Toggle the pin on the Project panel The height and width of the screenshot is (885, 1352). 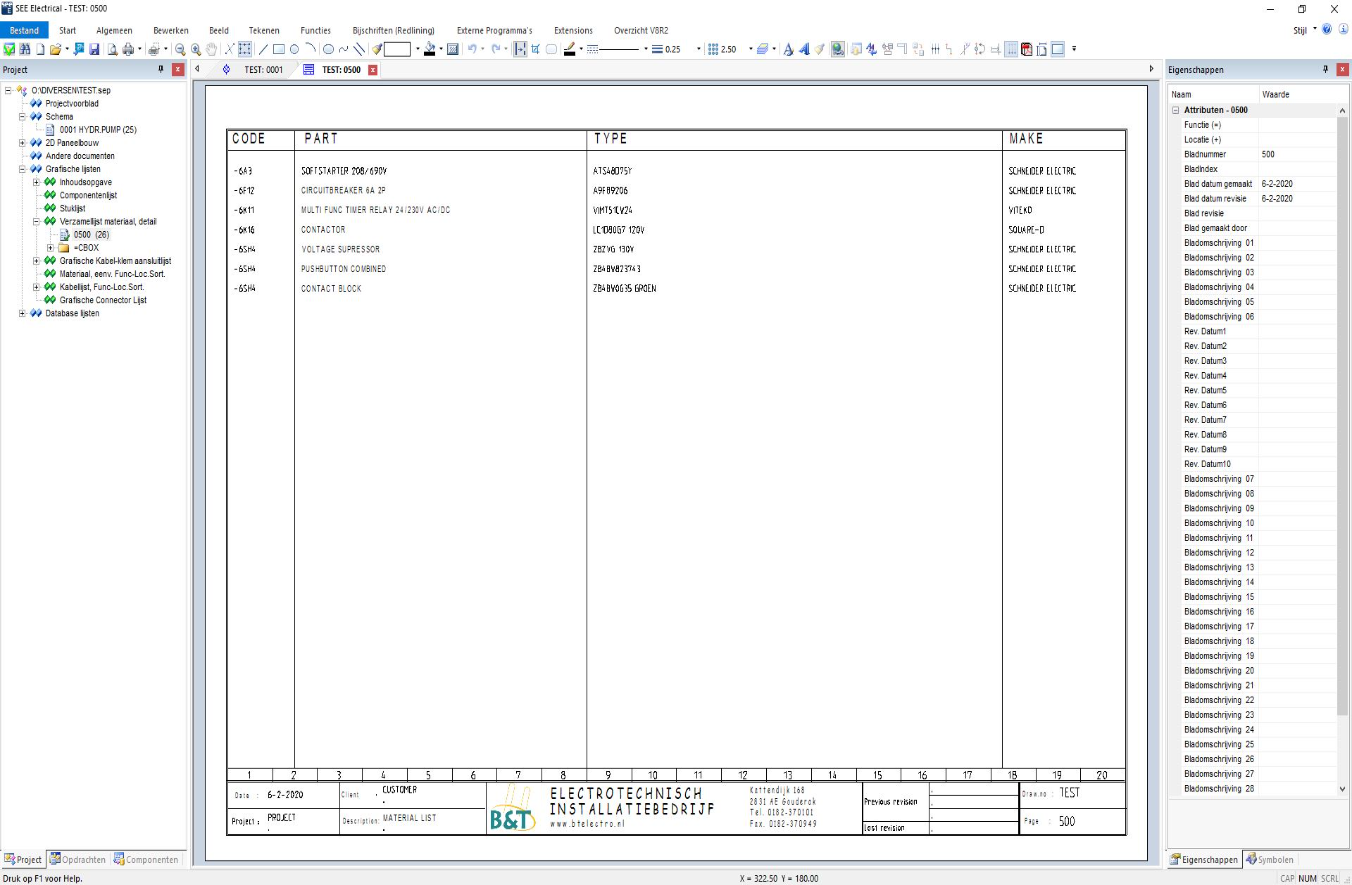pos(161,69)
